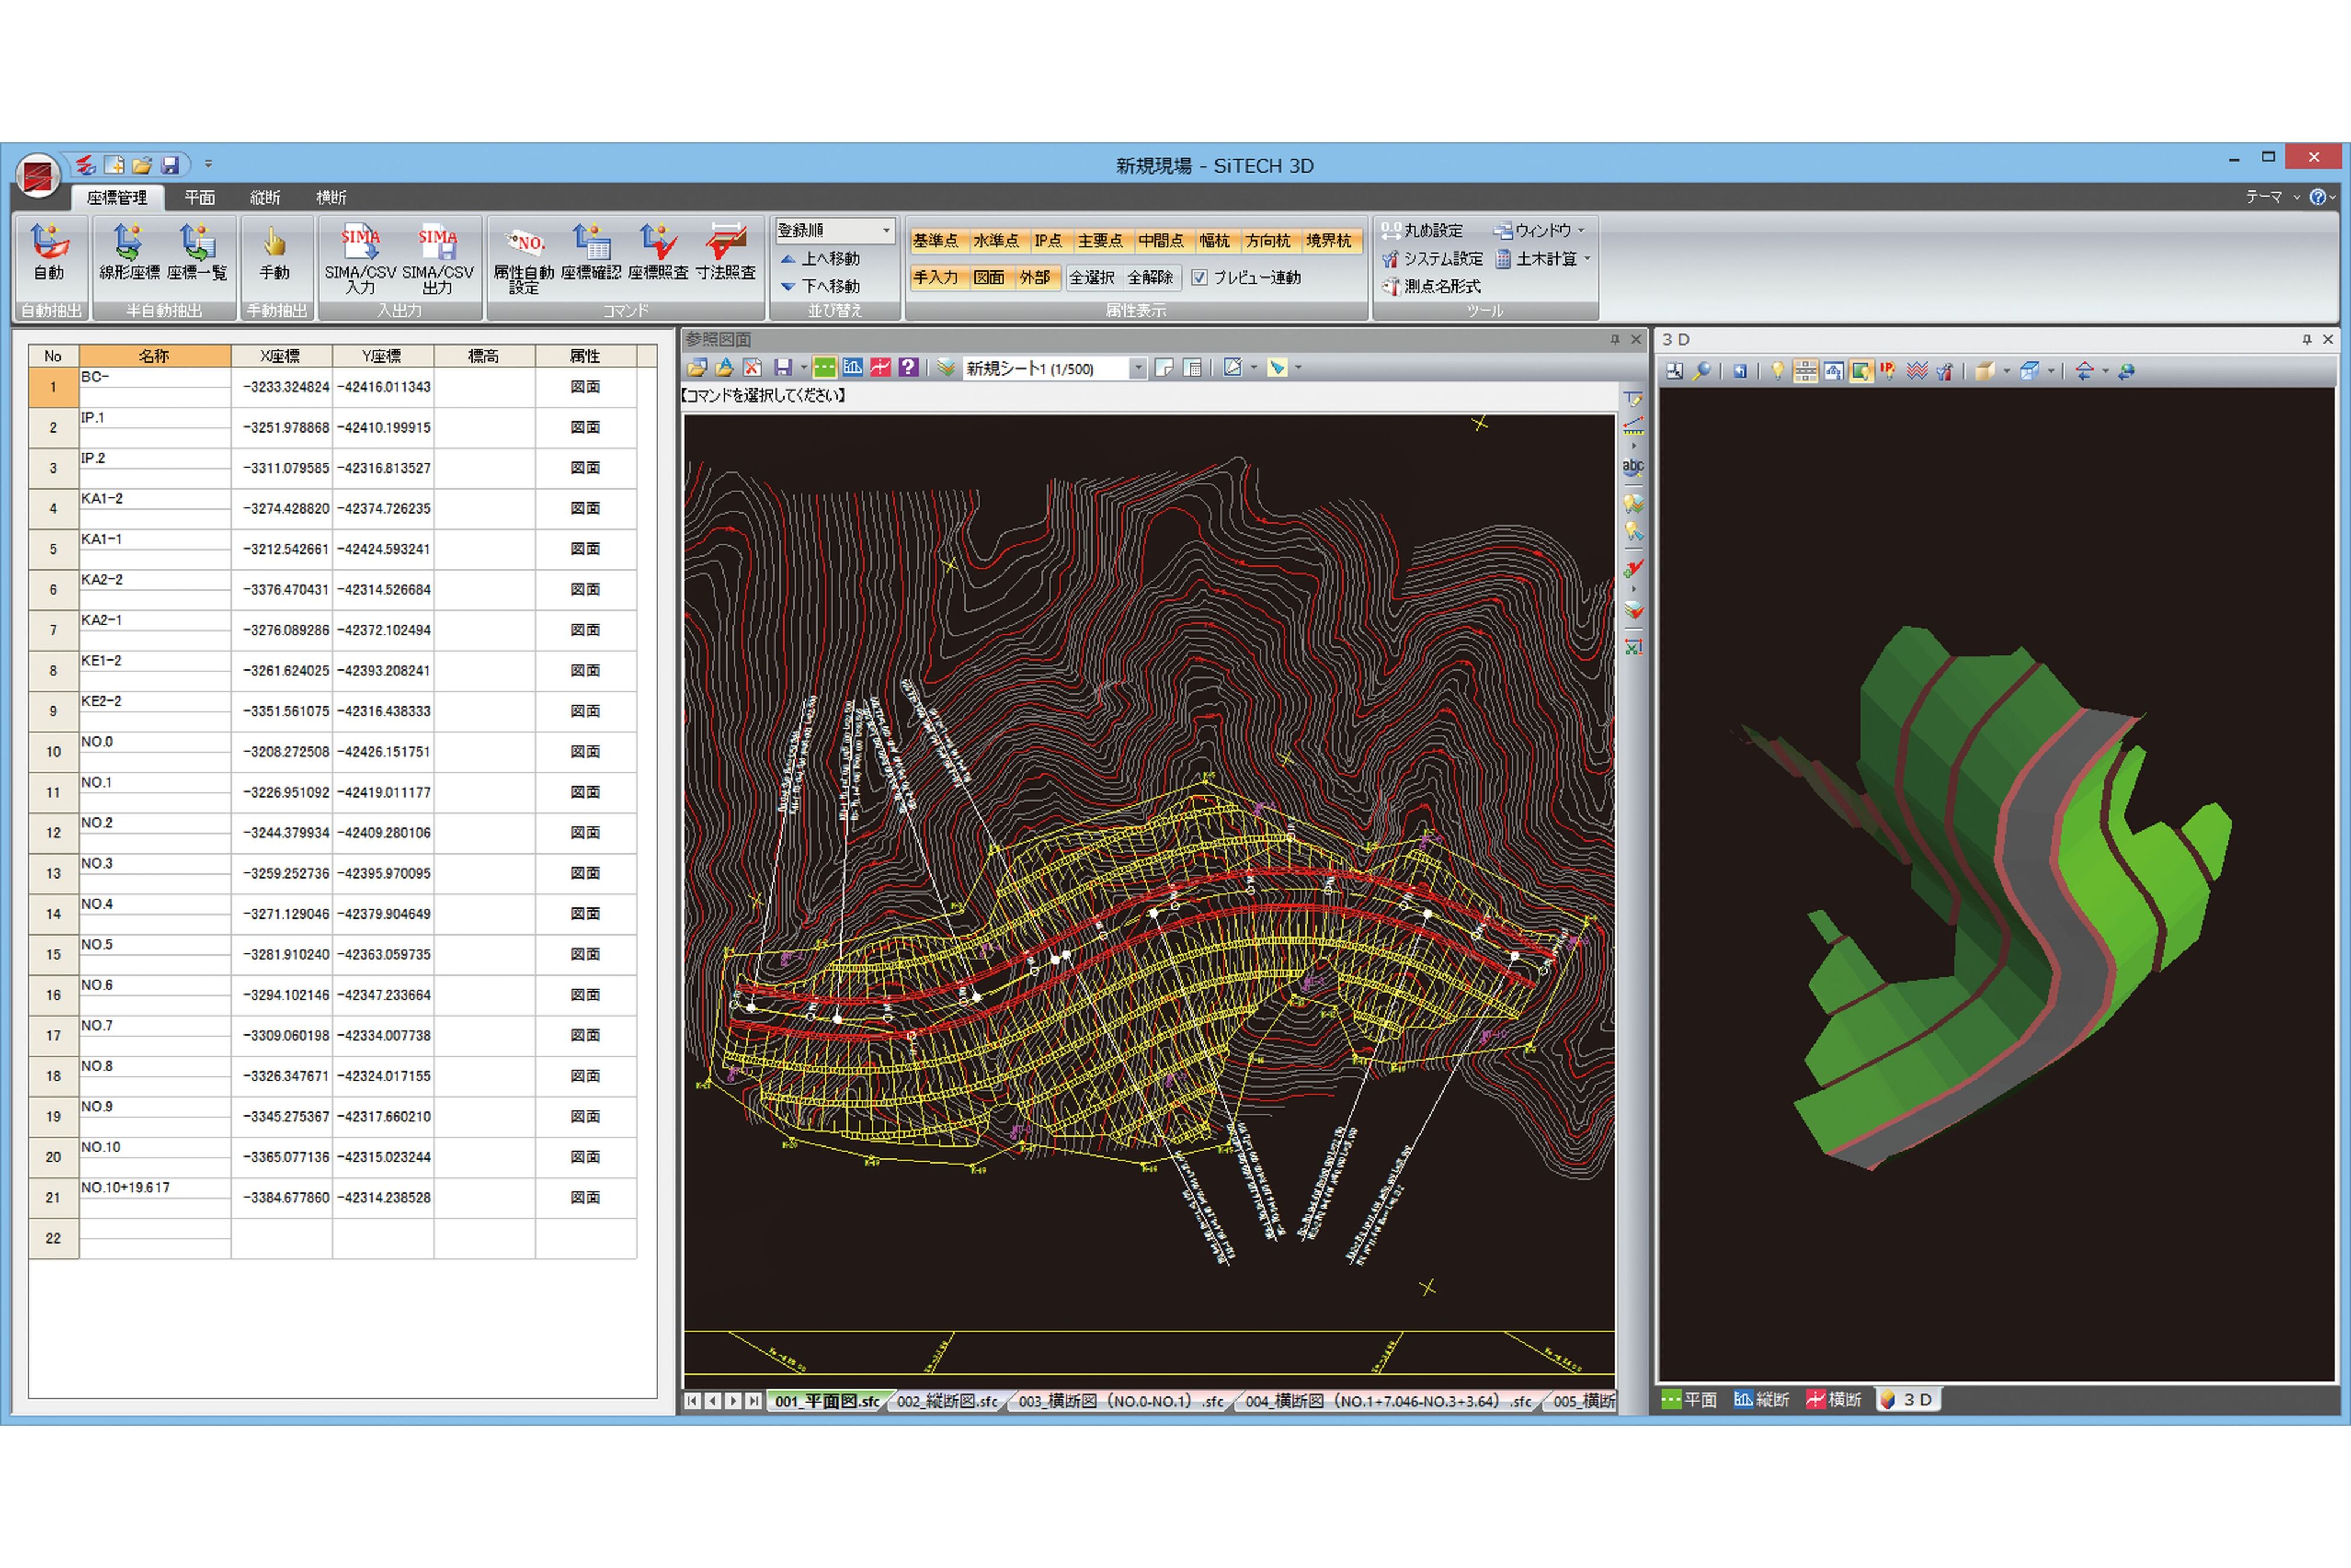Viewport: 2351px width, 1568px height.
Task: Open 登録順 sort order dropdown
Action: tap(885, 231)
